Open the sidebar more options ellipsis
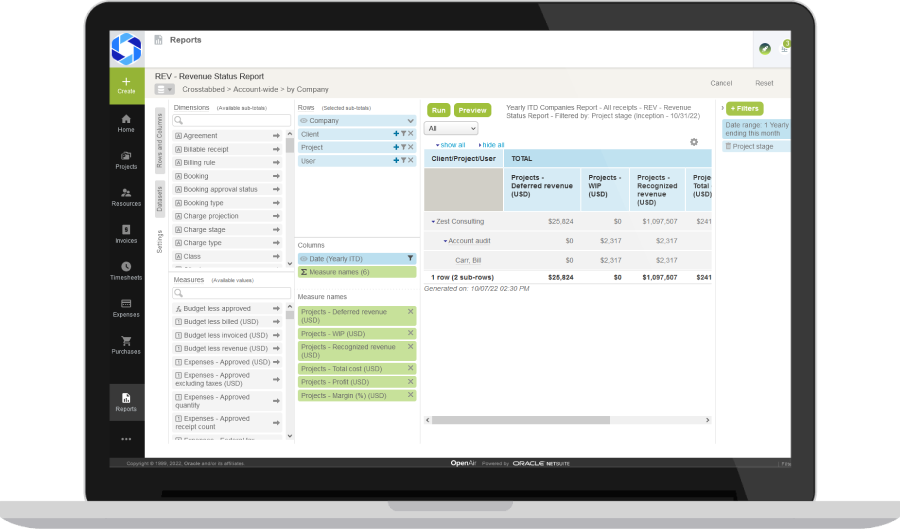The image size is (900, 529). (126, 439)
